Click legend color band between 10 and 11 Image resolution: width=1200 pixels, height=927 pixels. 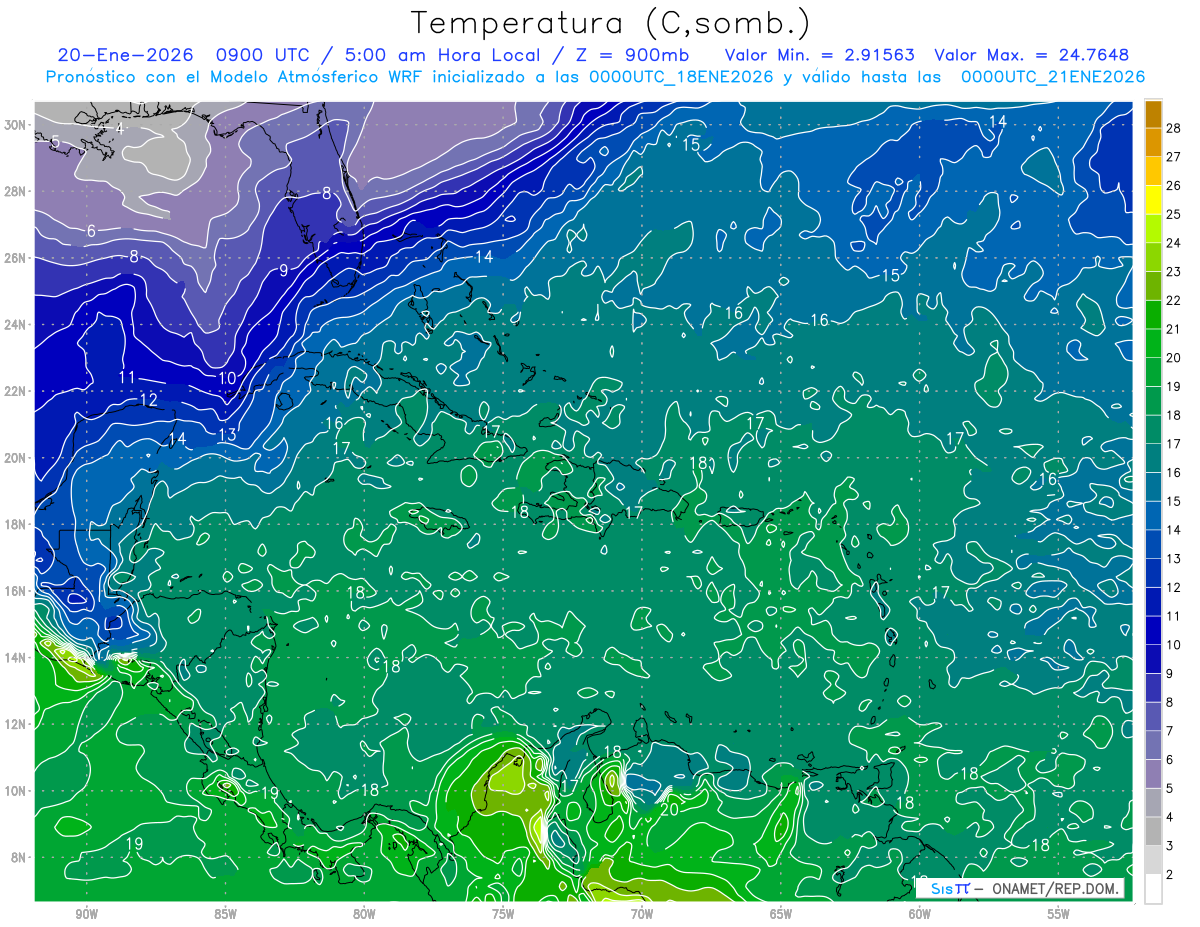(1153, 631)
